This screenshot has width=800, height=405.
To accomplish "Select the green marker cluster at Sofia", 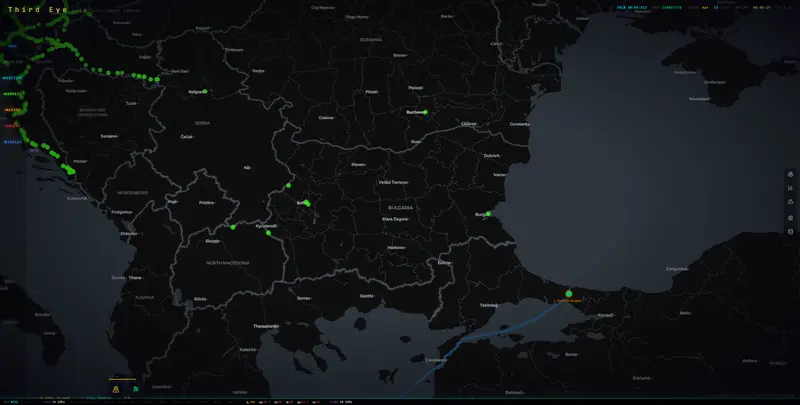I will (x=307, y=203).
